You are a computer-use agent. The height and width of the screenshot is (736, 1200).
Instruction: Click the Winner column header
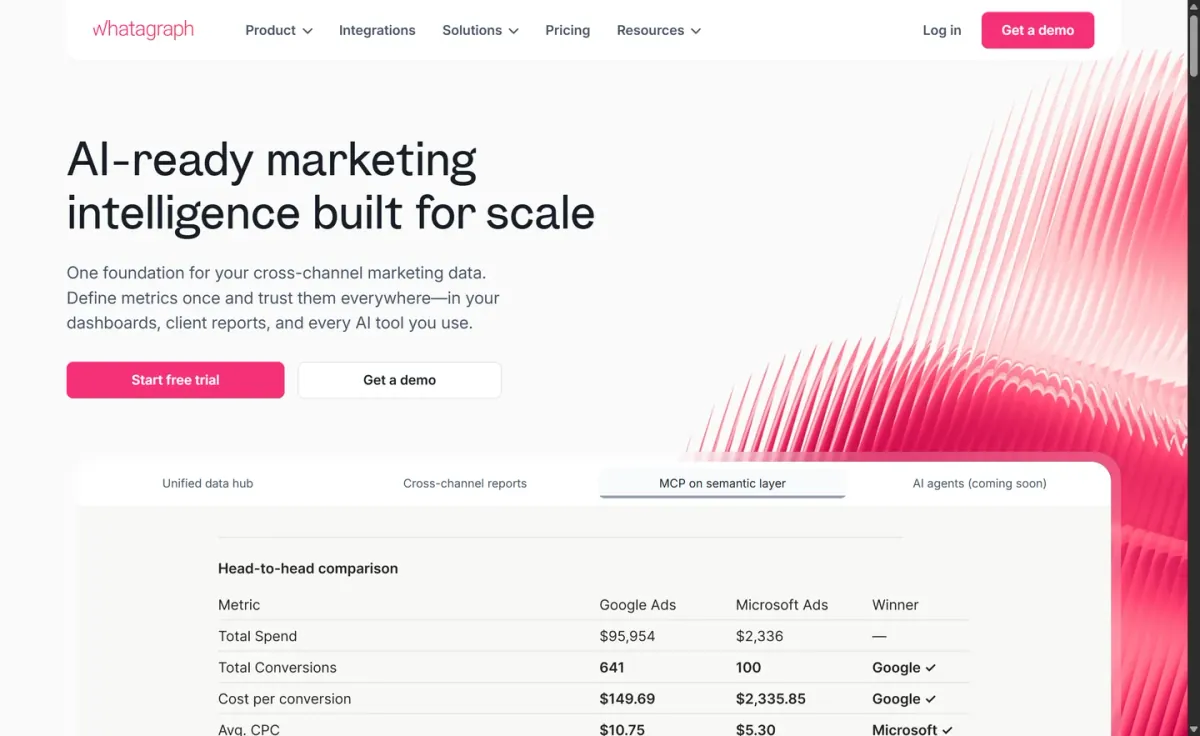pyautogui.click(x=895, y=605)
